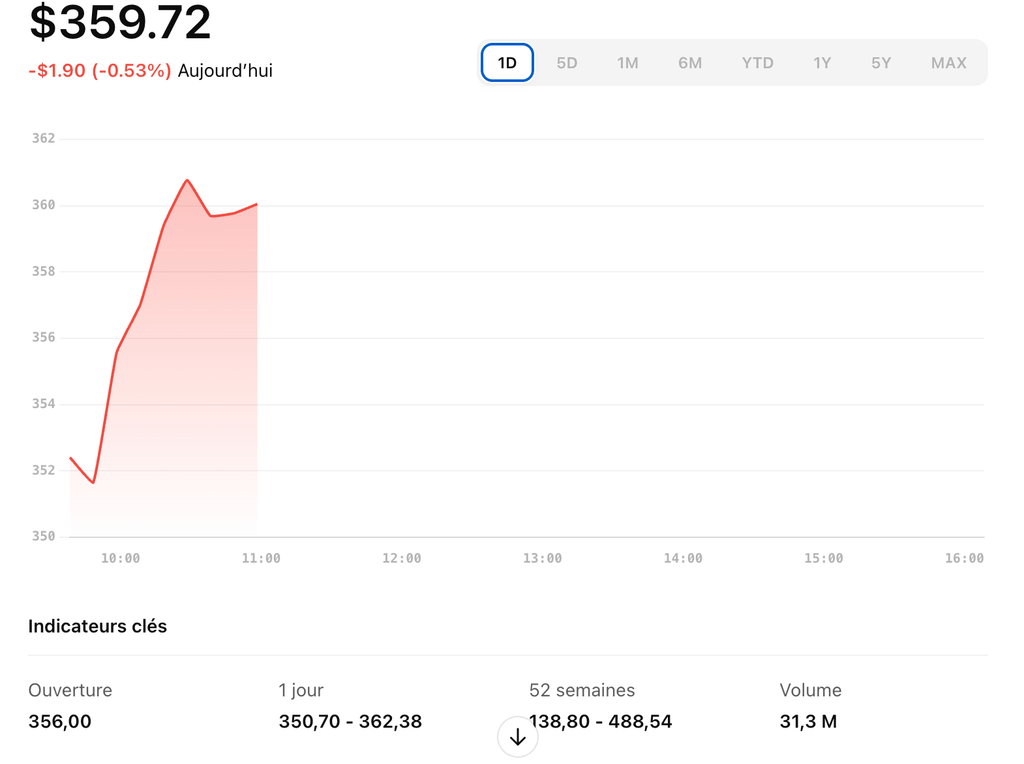The image size is (1024, 764).
Task: Click the chart peak near 10:30
Action: coord(187,180)
